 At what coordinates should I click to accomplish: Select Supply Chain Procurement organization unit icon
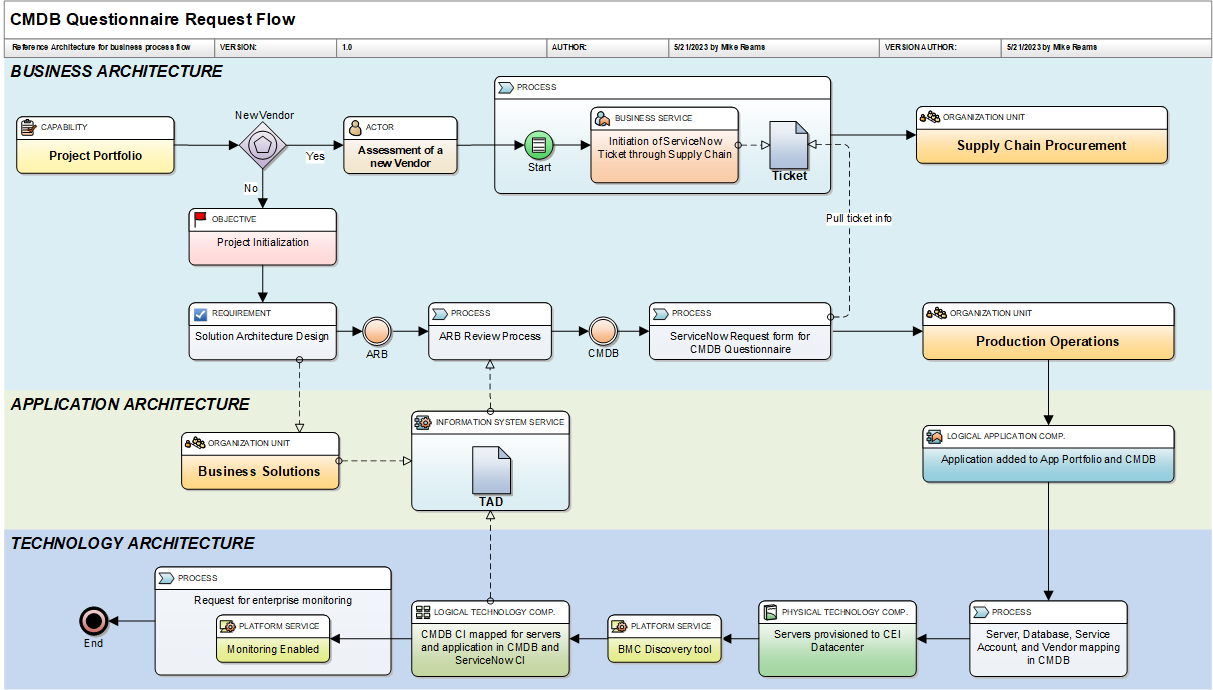click(x=929, y=117)
